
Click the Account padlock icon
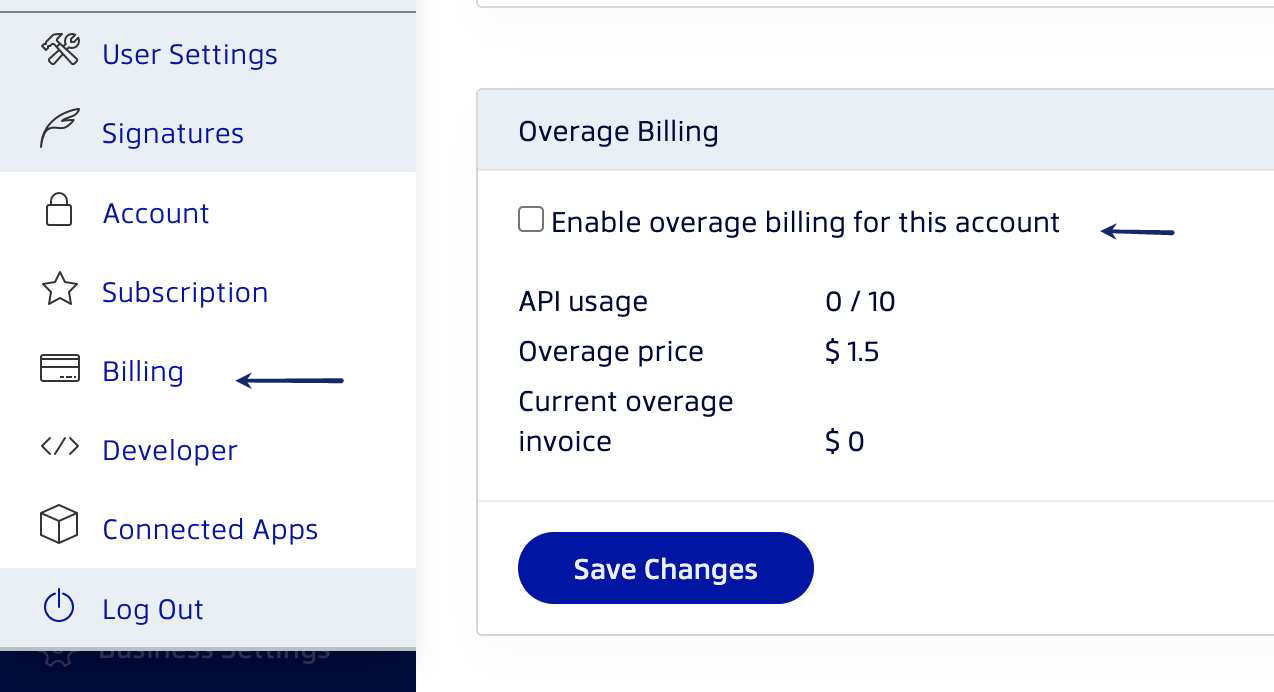point(59,210)
